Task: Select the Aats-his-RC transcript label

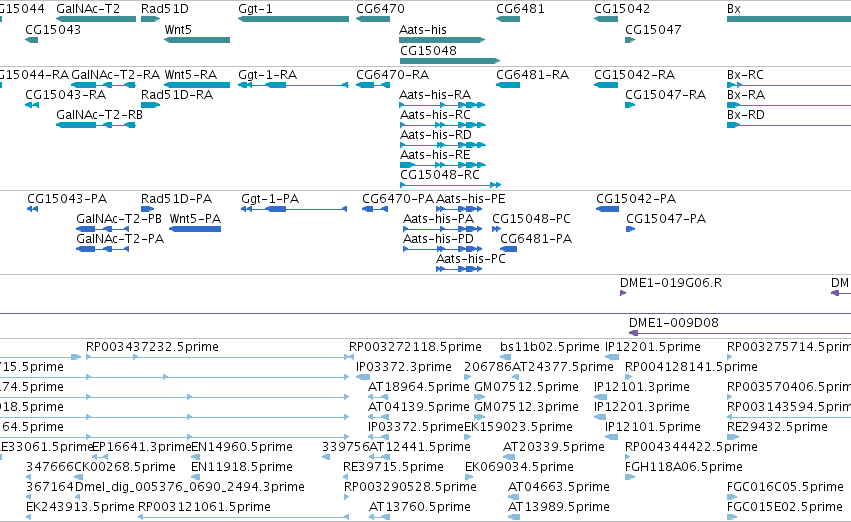Action: pyautogui.click(x=435, y=114)
